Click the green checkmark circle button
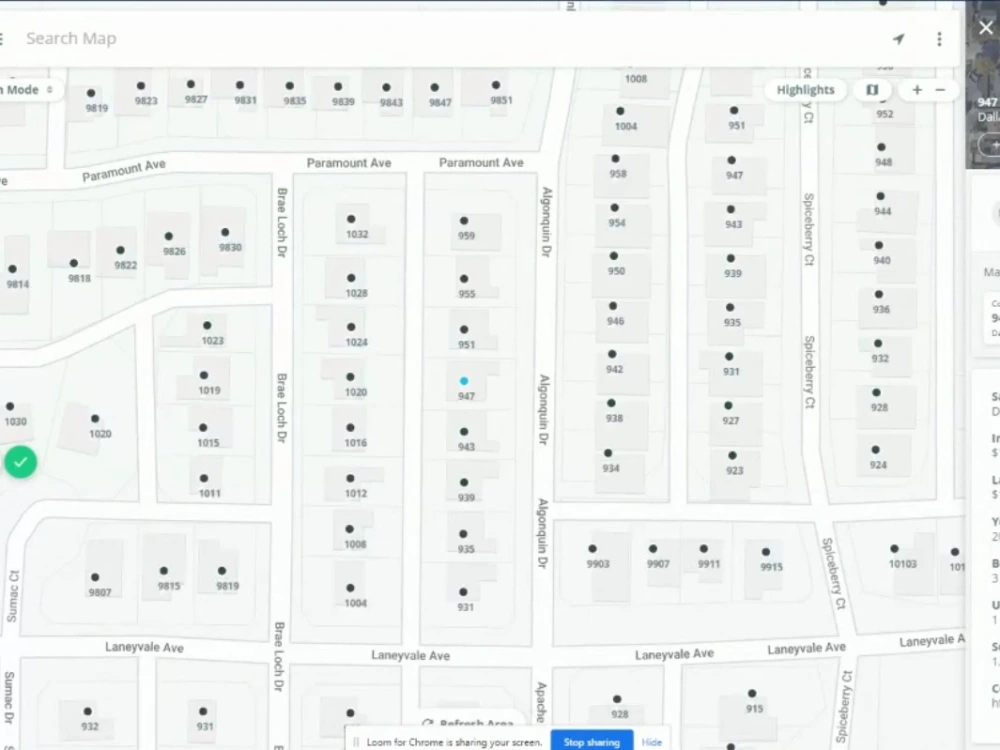 click(x=20, y=462)
